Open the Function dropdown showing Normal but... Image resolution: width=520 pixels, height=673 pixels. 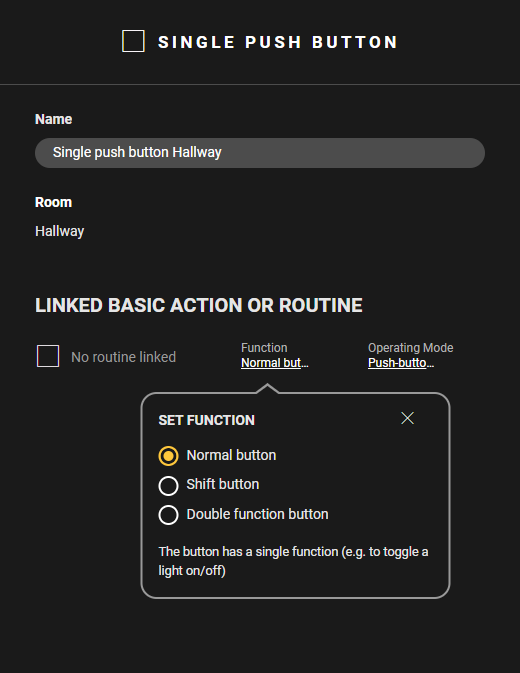coord(275,363)
